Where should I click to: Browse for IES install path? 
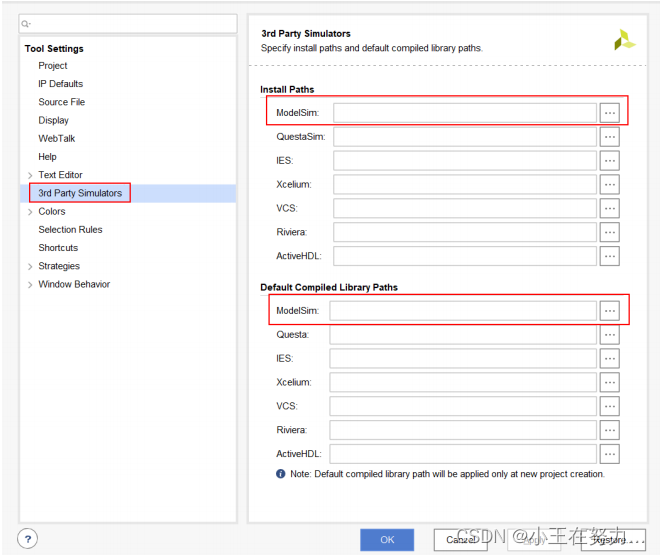609,161
